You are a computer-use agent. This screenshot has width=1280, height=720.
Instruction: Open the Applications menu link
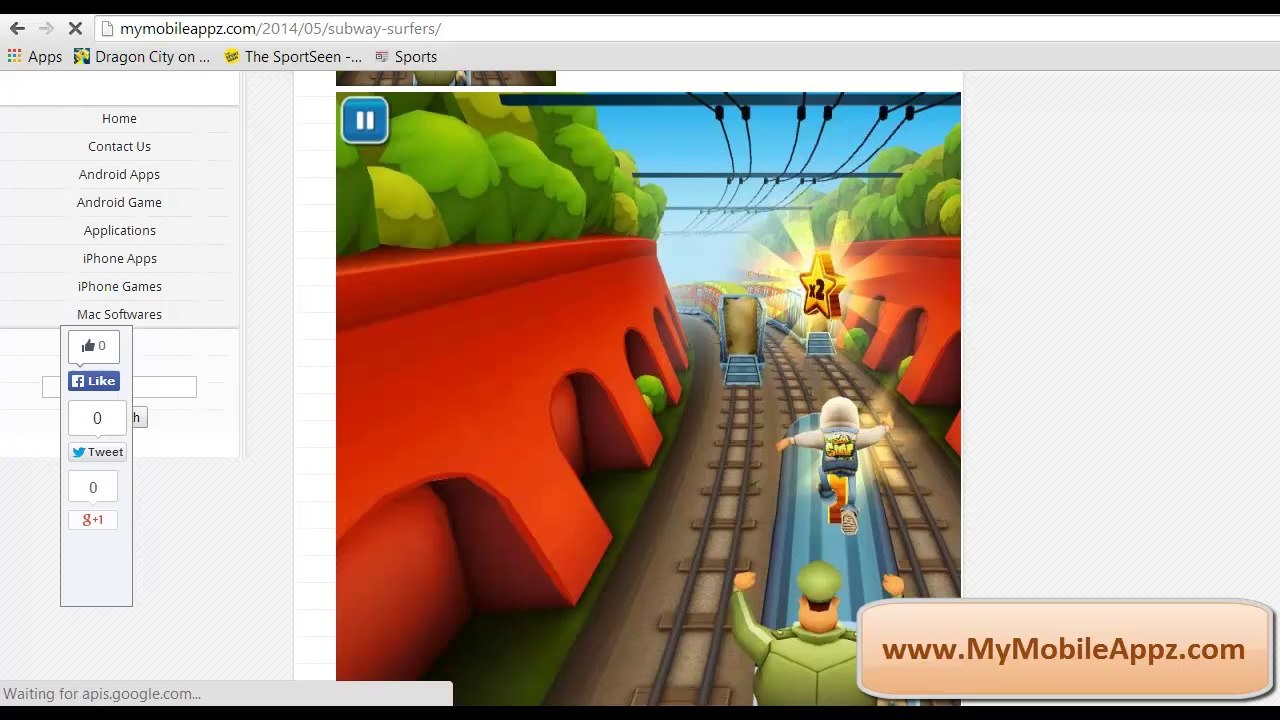pyautogui.click(x=119, y=230)
